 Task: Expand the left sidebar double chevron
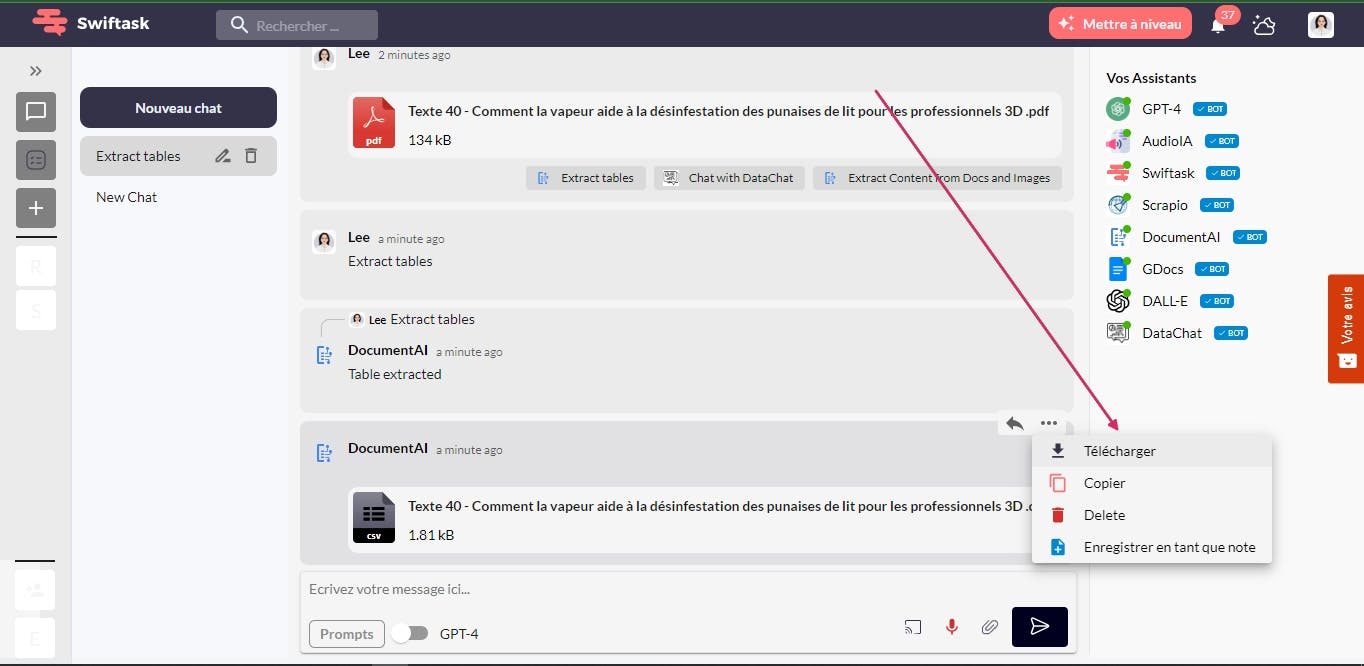tap(36, 71)
